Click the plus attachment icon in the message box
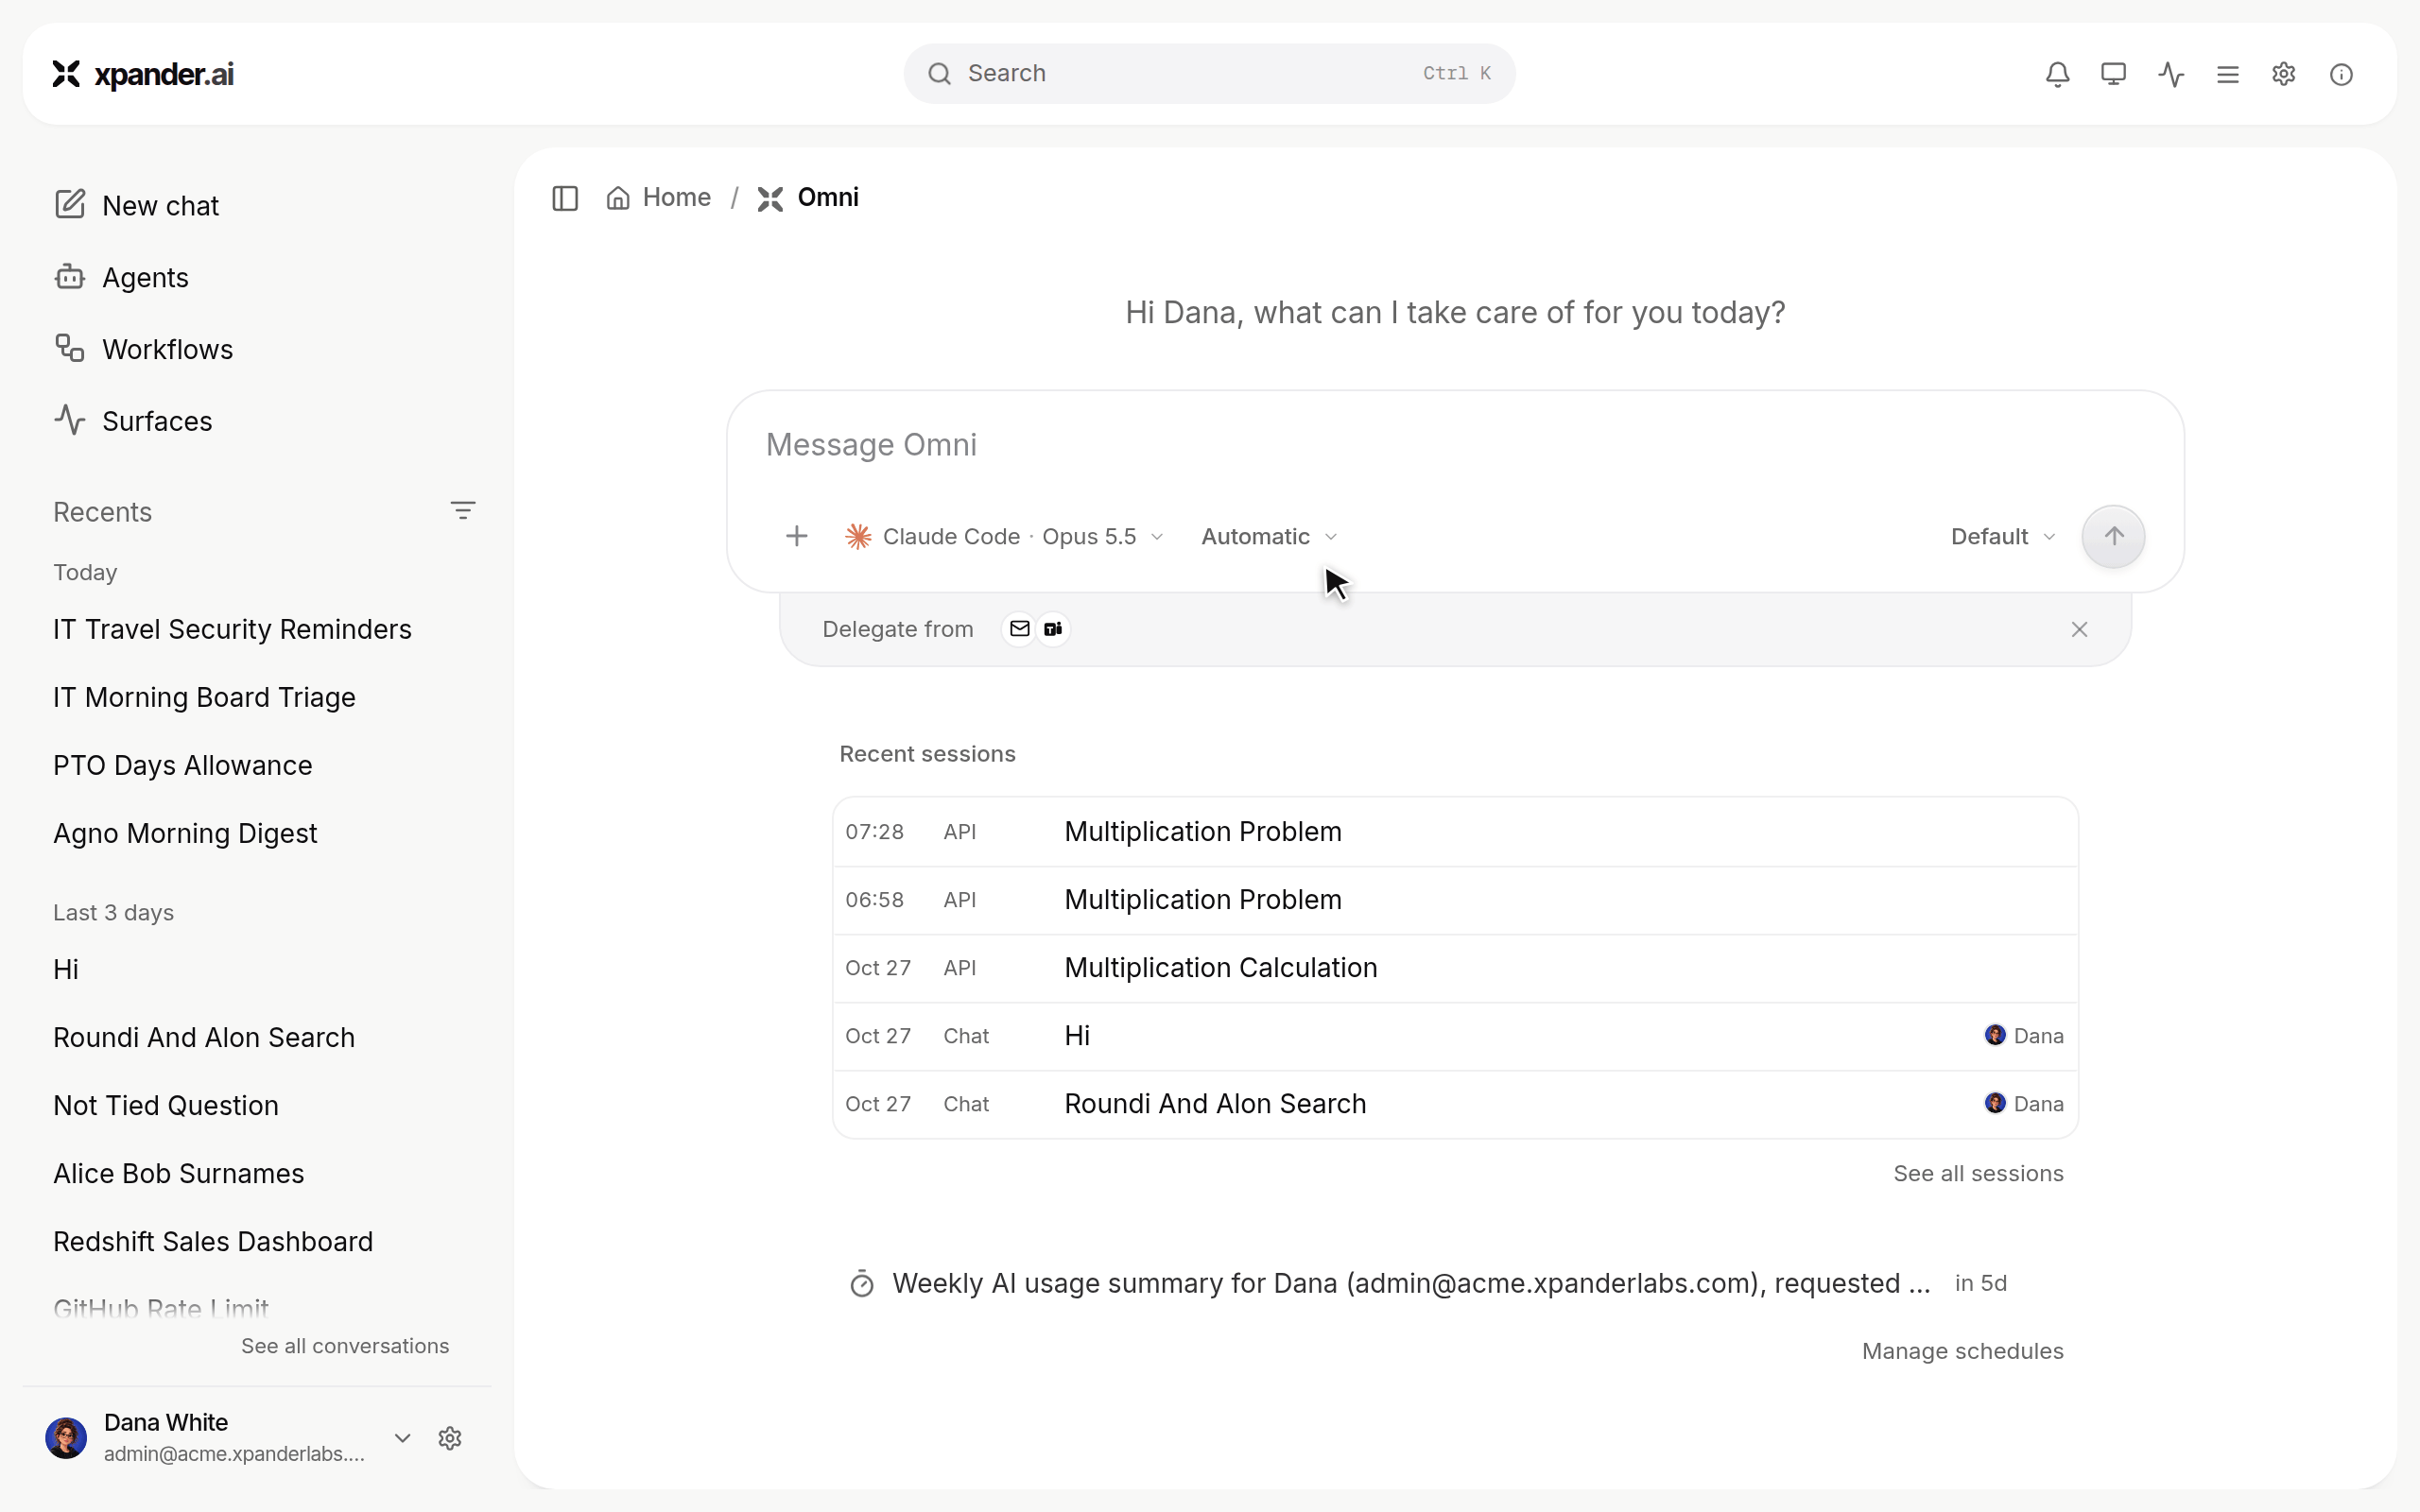Viewport: 2420px width, 1512px height. point(797,537)
